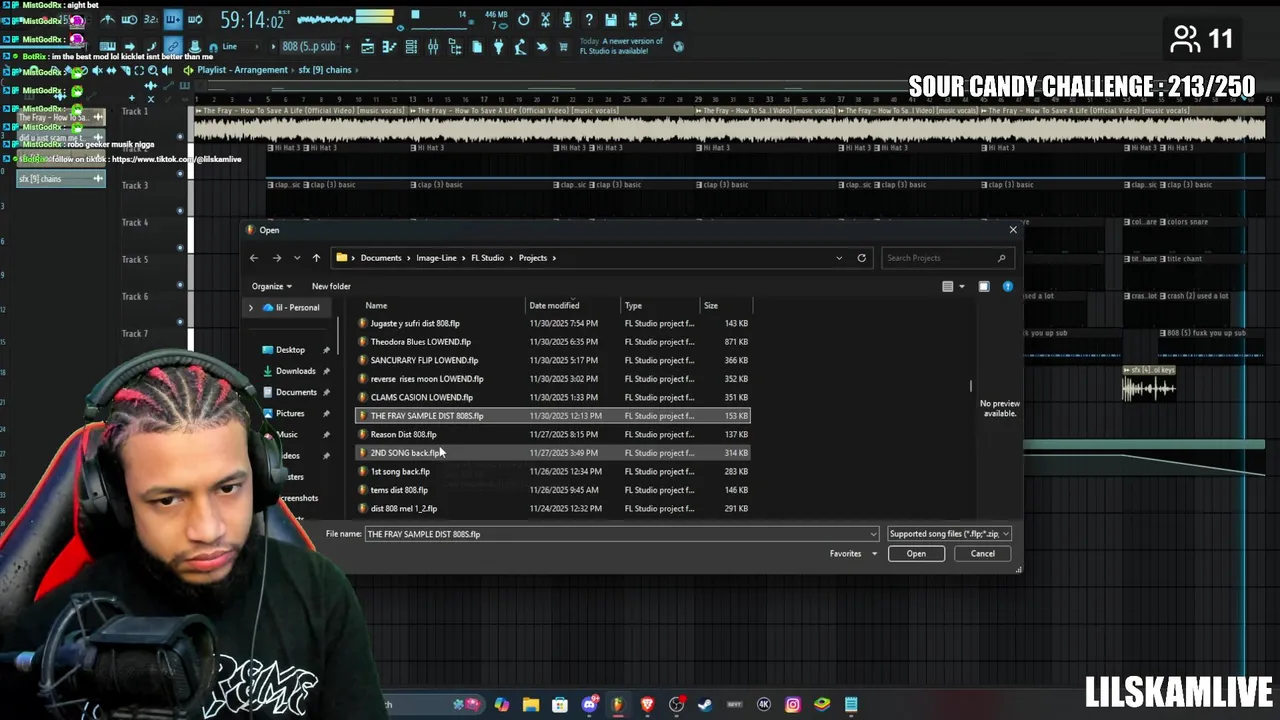Open the pattern selector 808 (5..p sub
1280x720 pixels.
point(309,47)
